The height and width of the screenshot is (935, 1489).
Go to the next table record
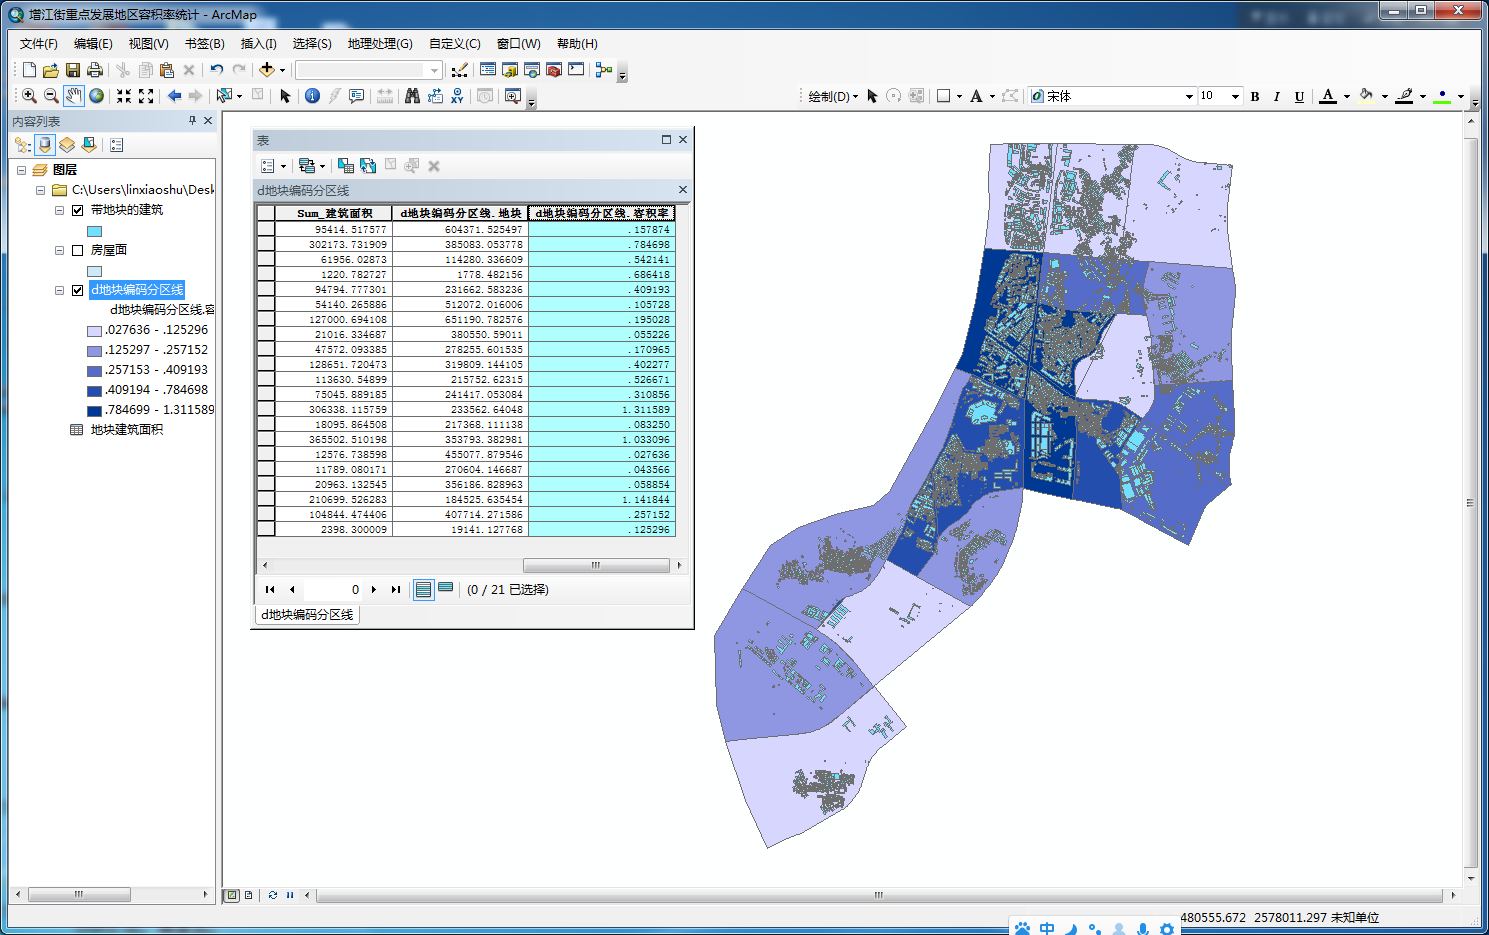tap(374, 589)
